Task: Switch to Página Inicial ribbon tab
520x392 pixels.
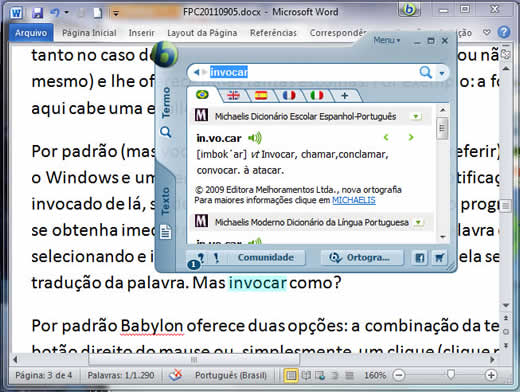Action: click(x=89, y=33)
